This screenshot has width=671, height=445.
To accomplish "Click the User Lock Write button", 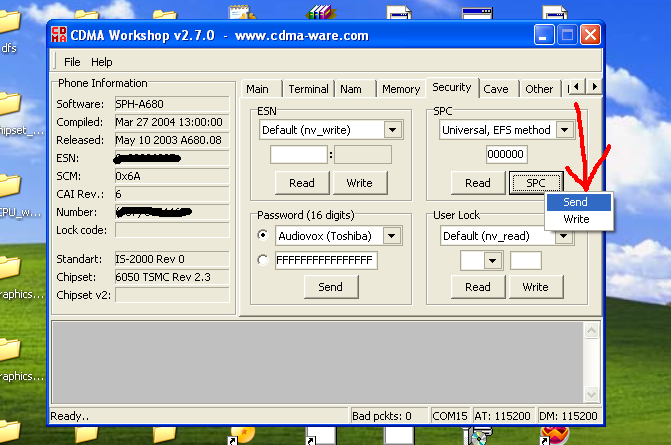I will 535,287.
